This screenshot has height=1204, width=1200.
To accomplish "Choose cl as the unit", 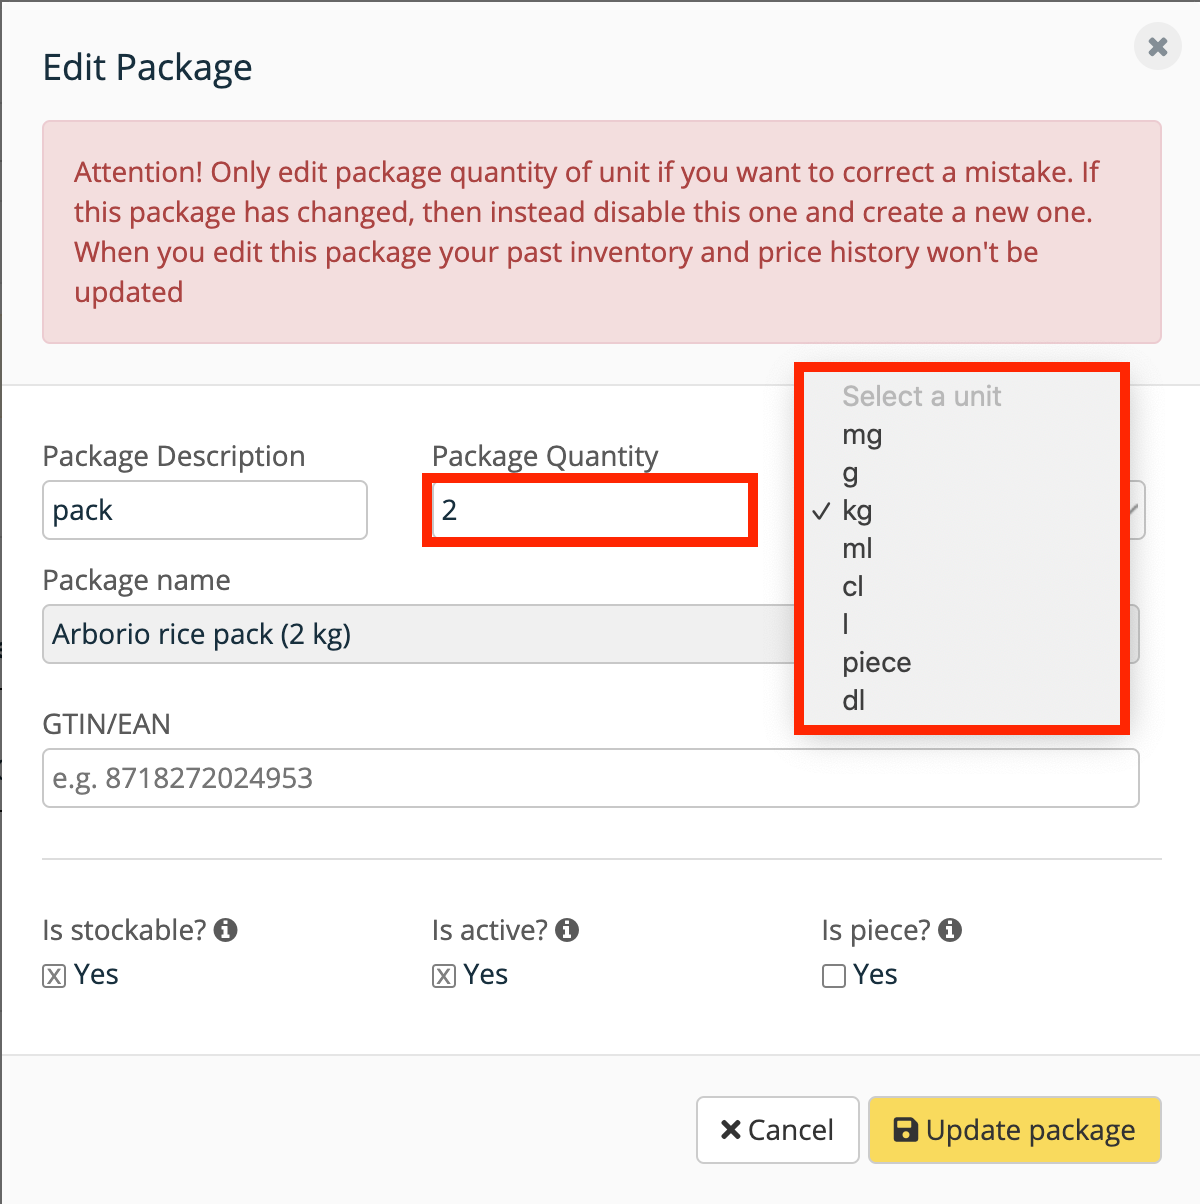I will [853, 587].
